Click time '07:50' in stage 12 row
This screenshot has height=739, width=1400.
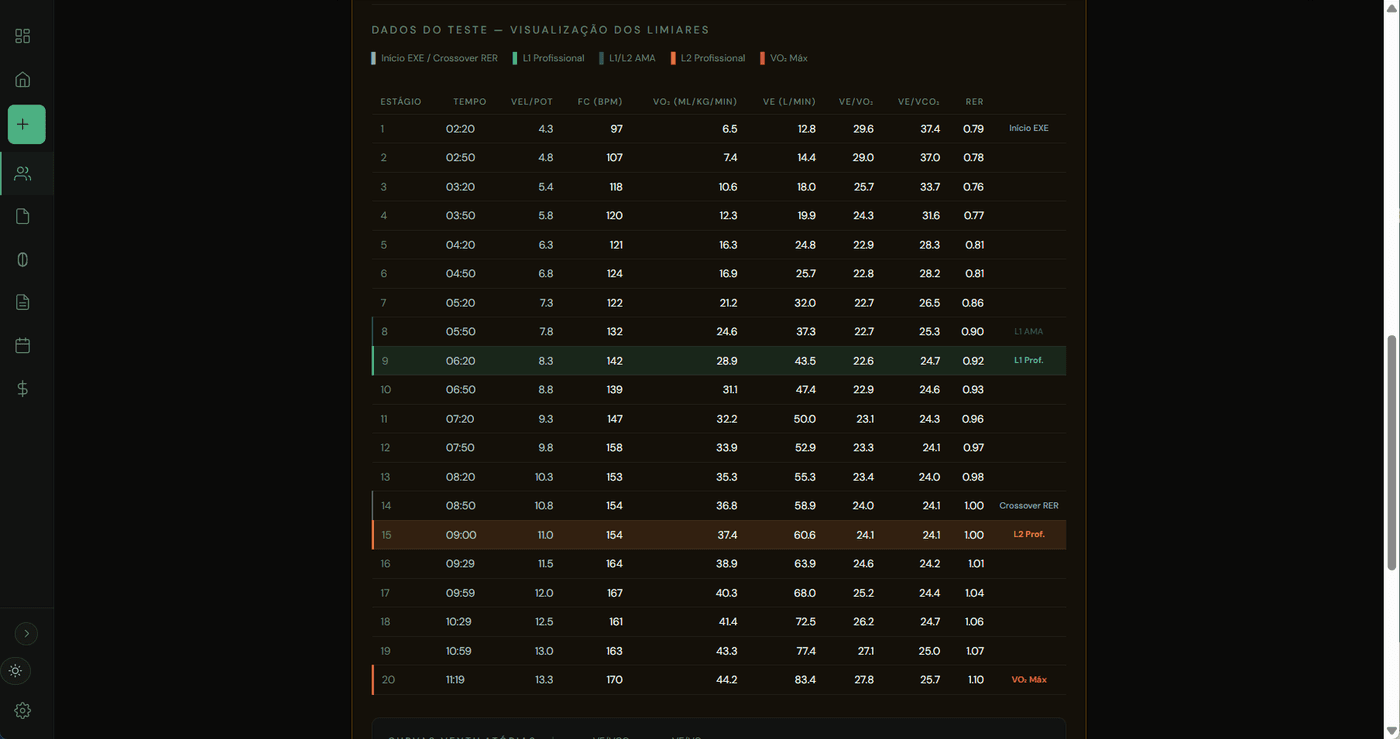coord(460,448)
